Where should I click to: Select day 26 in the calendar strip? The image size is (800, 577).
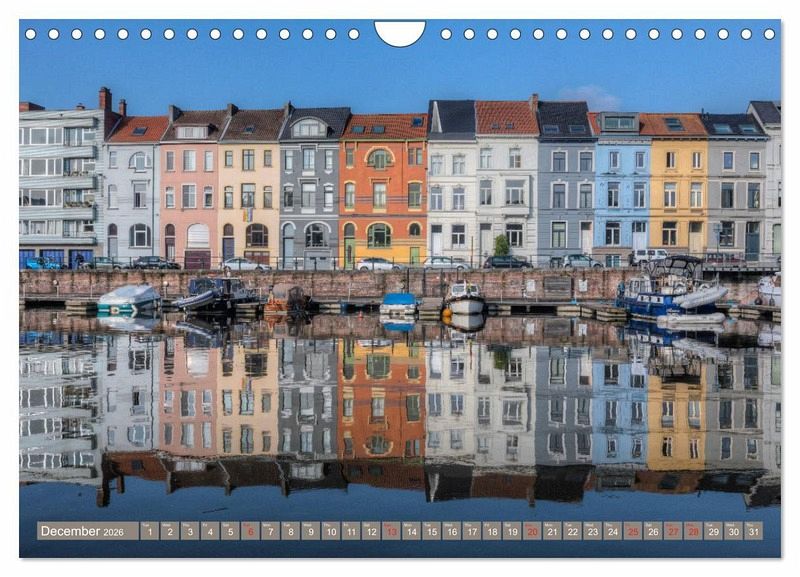654,531
